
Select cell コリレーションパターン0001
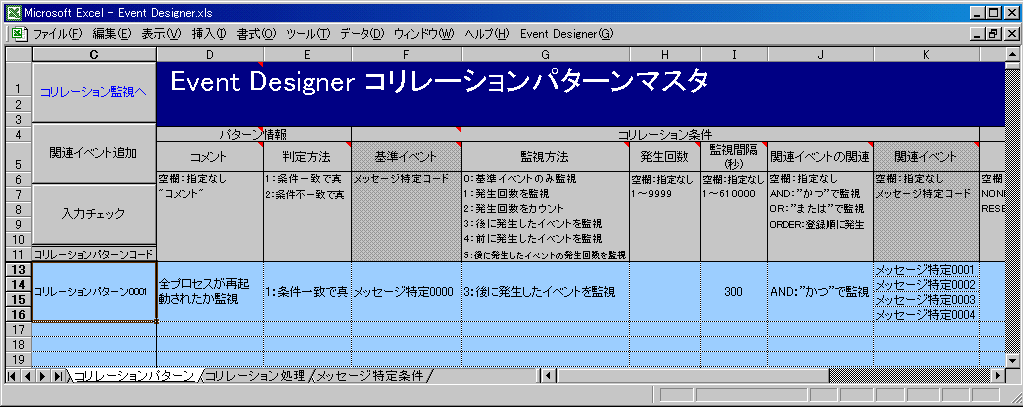click(x=94, y=292)
